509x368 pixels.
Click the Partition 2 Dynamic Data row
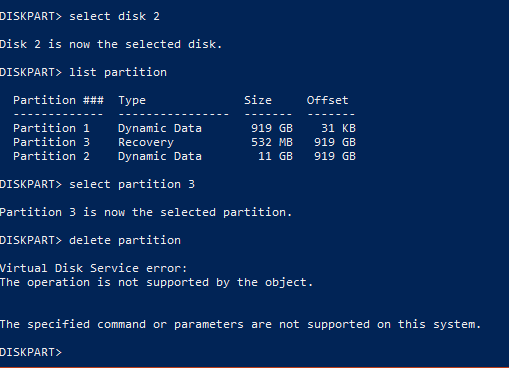(184, 156)
